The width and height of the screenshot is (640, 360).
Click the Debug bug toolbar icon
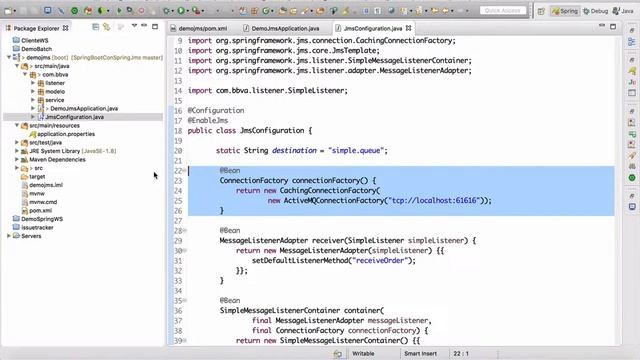[x=166, y=11]
